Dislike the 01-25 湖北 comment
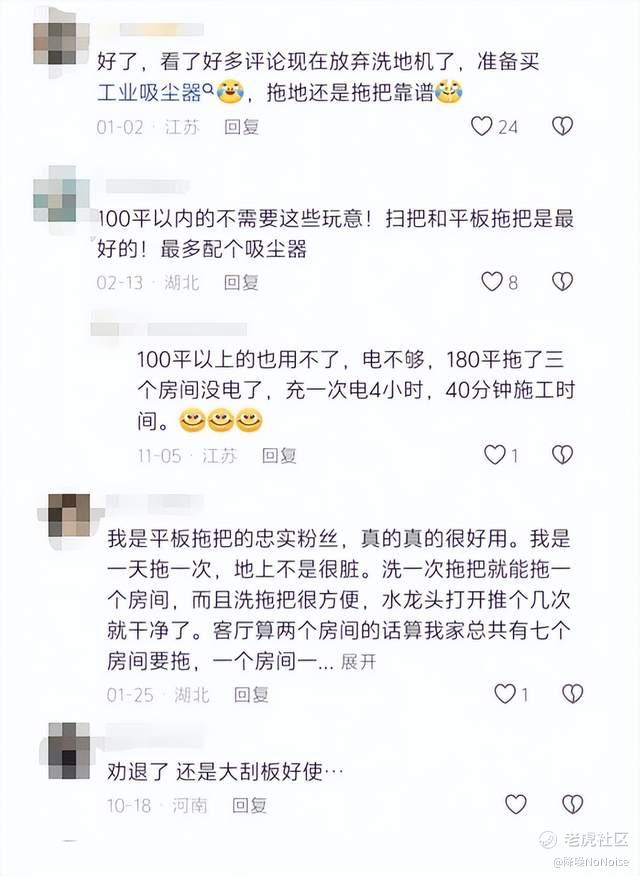This screenshot has width=640, height=876. coord(572,694)
